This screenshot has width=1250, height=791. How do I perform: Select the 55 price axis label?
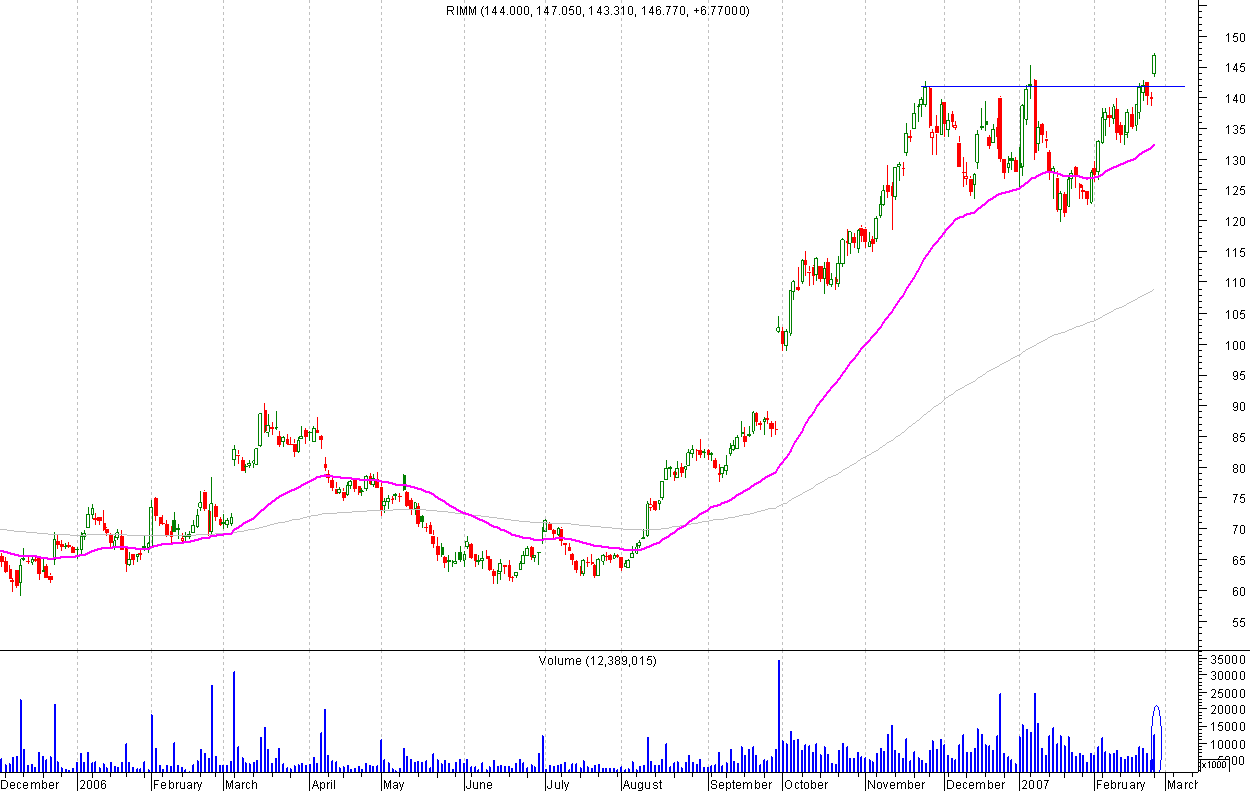coord(1237,622)
